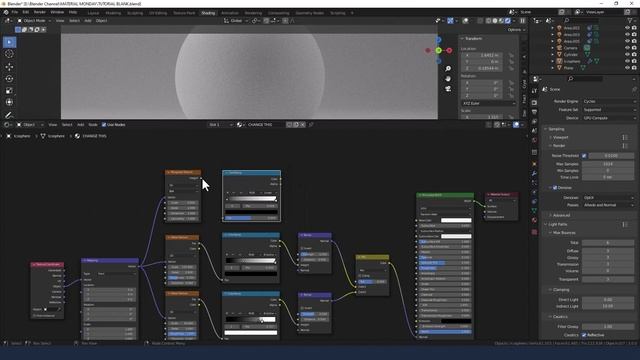Pause viewport render preview
640x360 pixels.
522,20
